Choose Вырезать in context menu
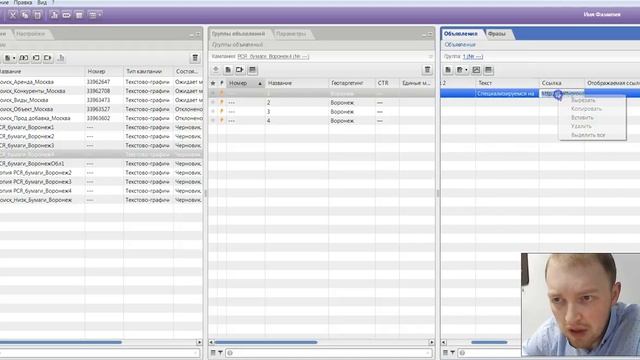 click(x=583, y=100)
